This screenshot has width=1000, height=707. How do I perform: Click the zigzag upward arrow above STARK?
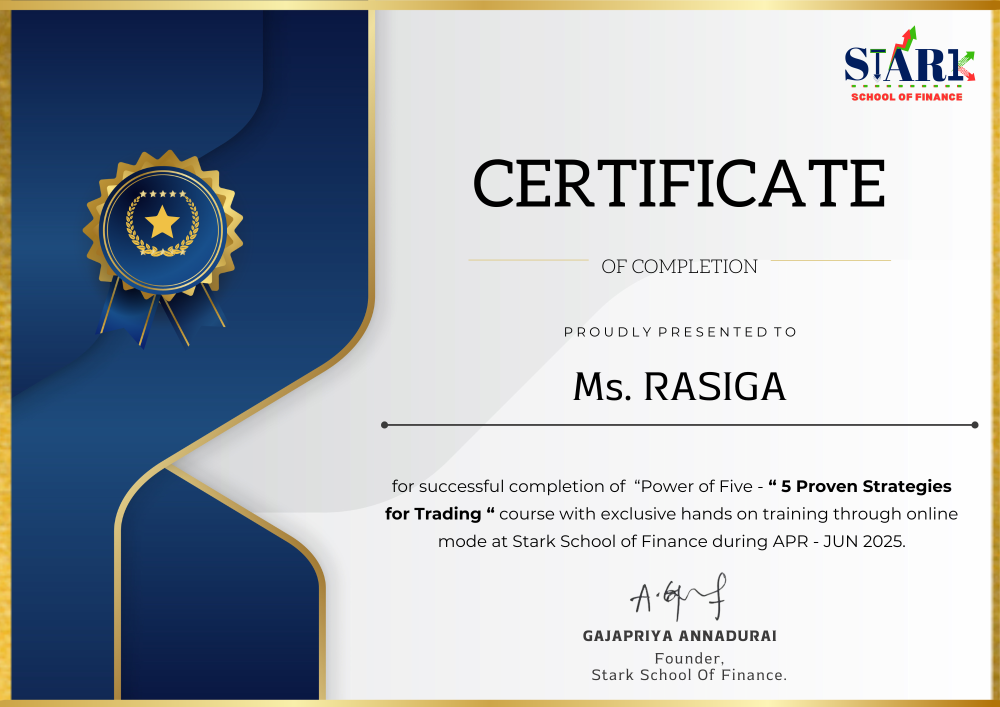pyautogui.click(x=904, y=40)
